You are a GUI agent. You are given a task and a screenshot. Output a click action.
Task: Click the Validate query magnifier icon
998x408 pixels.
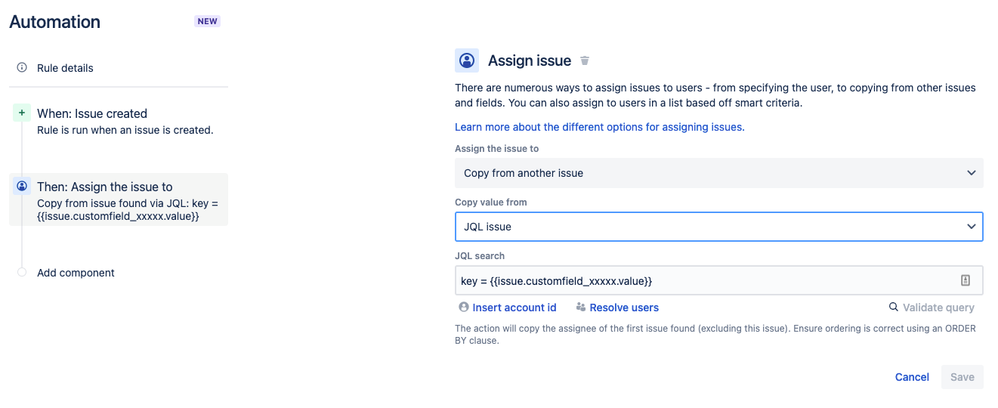click(x=894, y=308)
